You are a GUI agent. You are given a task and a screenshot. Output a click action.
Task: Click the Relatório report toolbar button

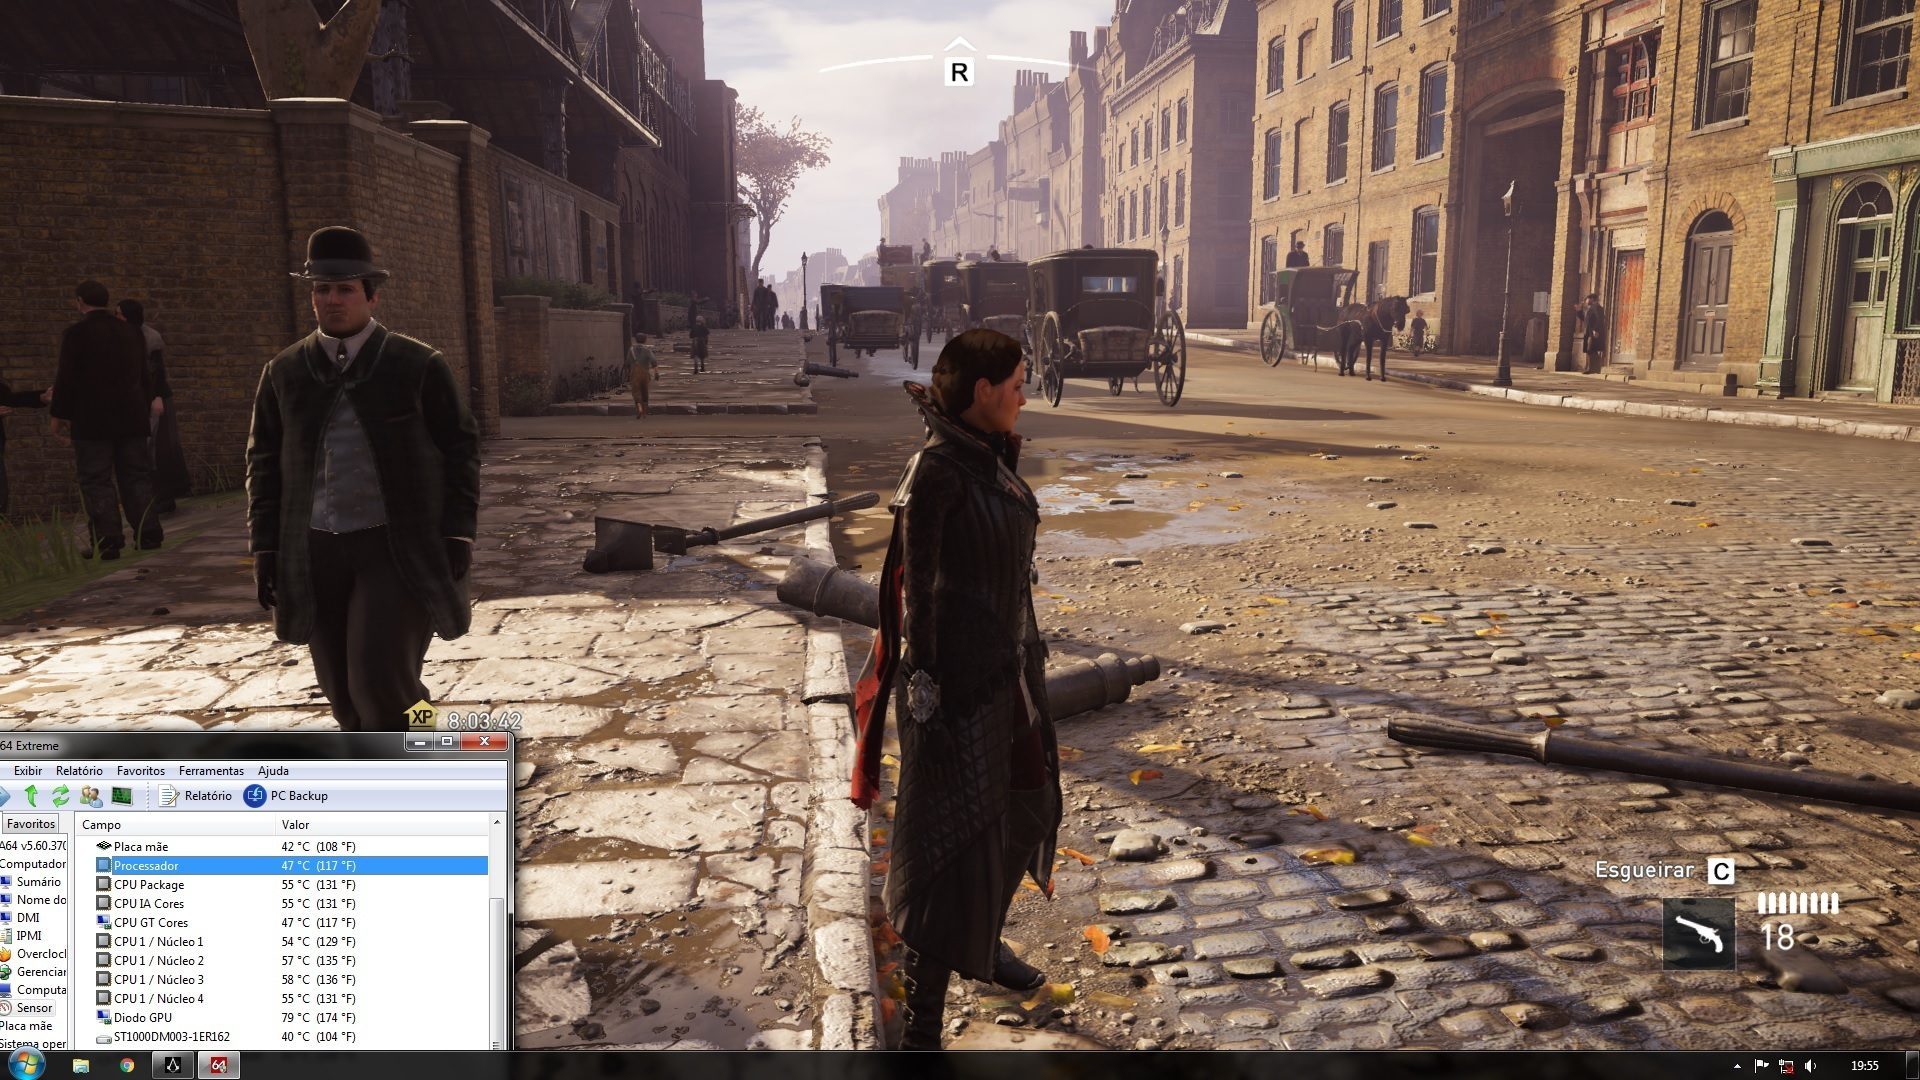coord(196,796)
